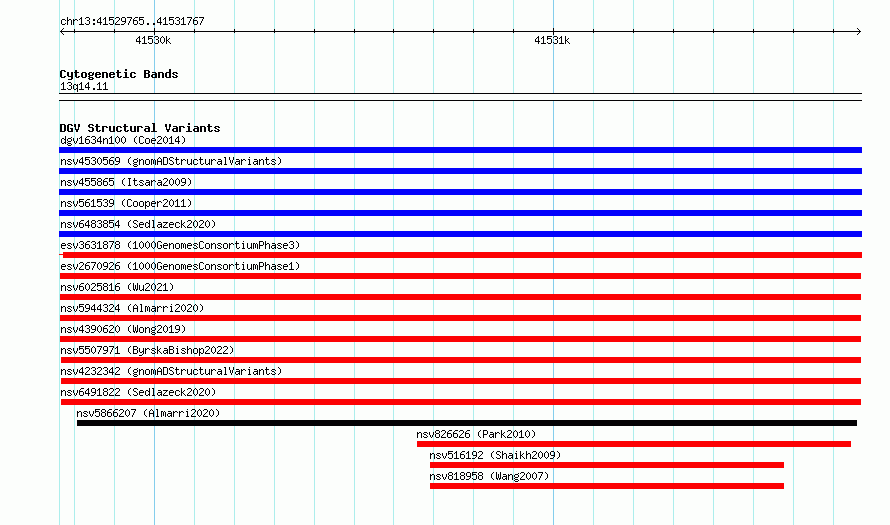Click the 41531k ruler position label
Screen dimensions: 890x525
tap(552, 40)
